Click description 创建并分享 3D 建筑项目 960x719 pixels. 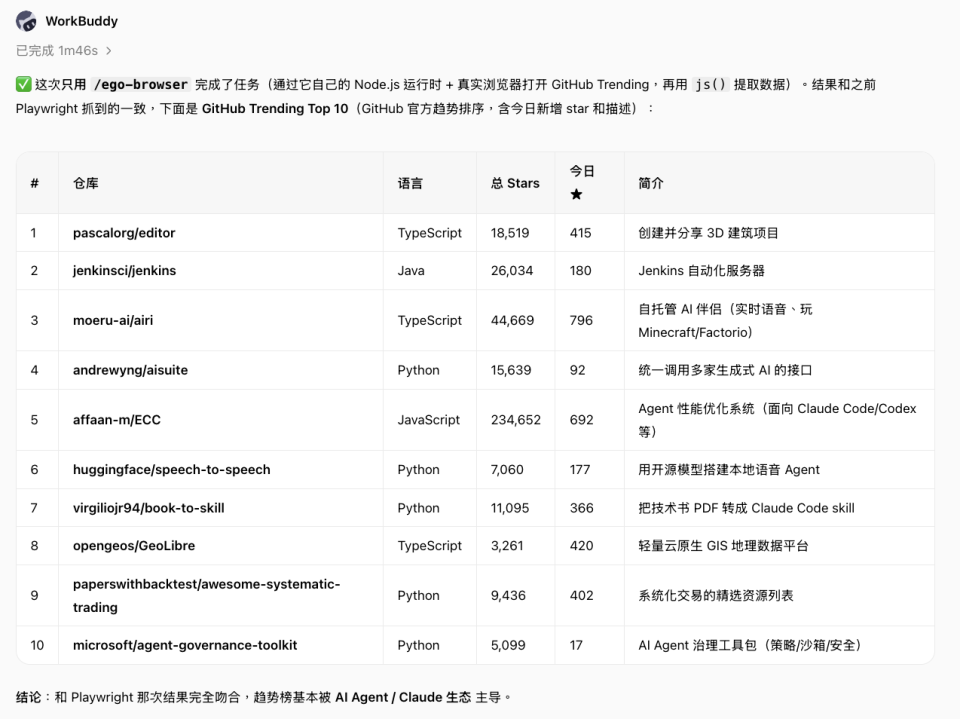[x=708, y=233]
